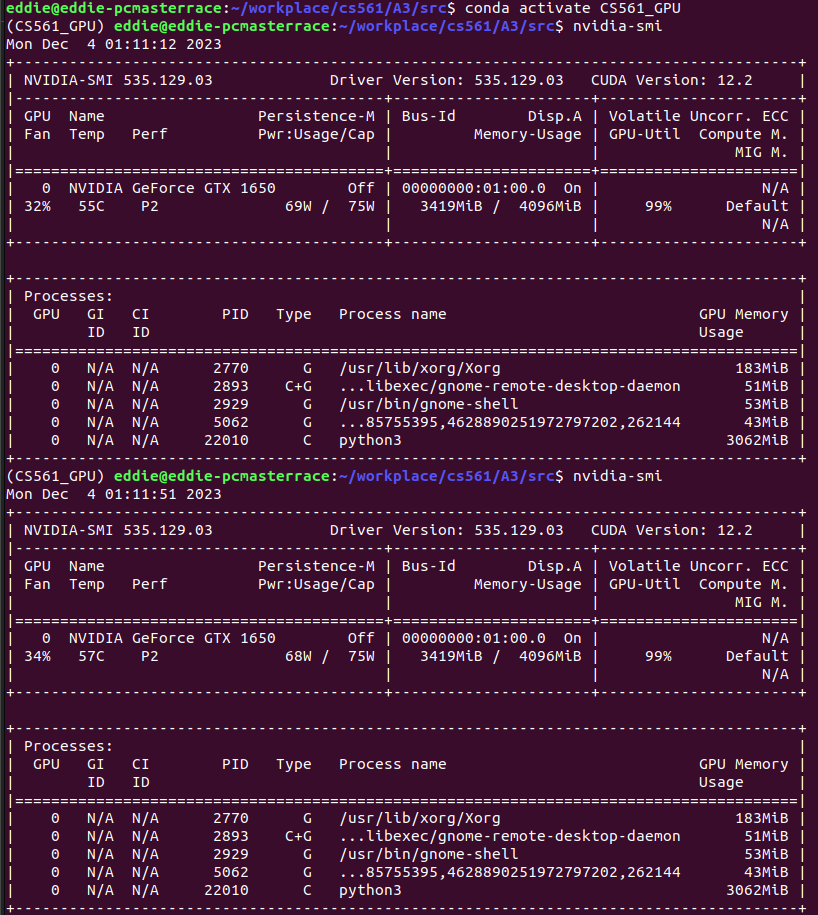This screenshot has width=818, height=915.
Task: Click '3062MiB' in the 01:11:12 process list
Action: [757, 440]
